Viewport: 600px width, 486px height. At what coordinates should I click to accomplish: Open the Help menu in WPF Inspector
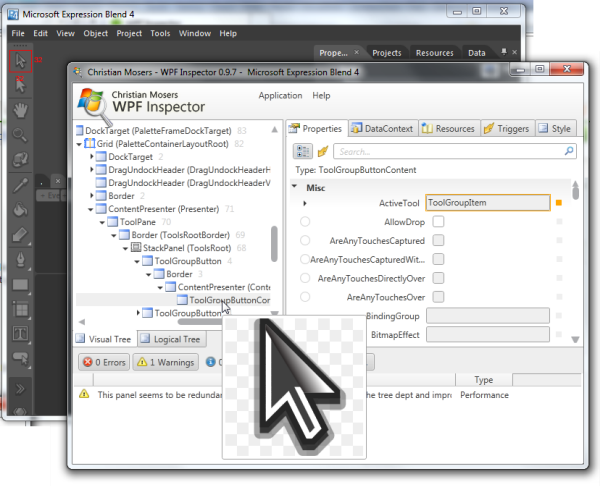[x=321, y=95]
